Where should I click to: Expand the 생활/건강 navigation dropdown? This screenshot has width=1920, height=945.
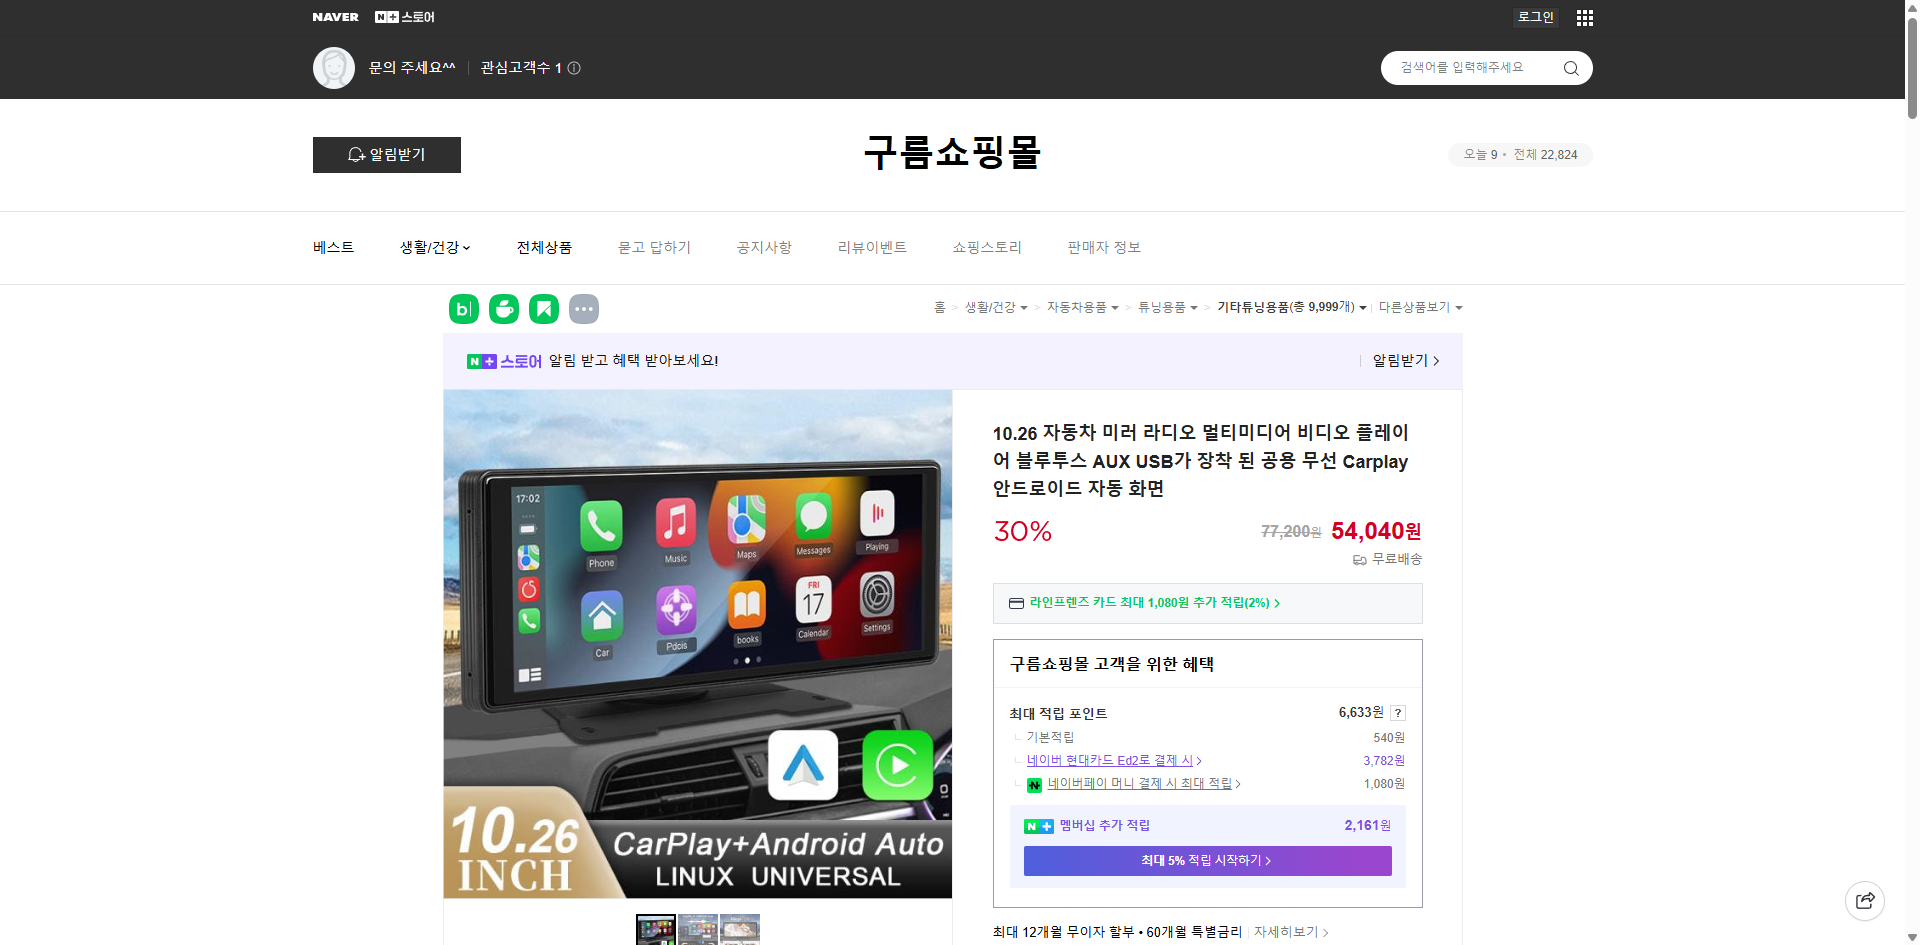434,247
